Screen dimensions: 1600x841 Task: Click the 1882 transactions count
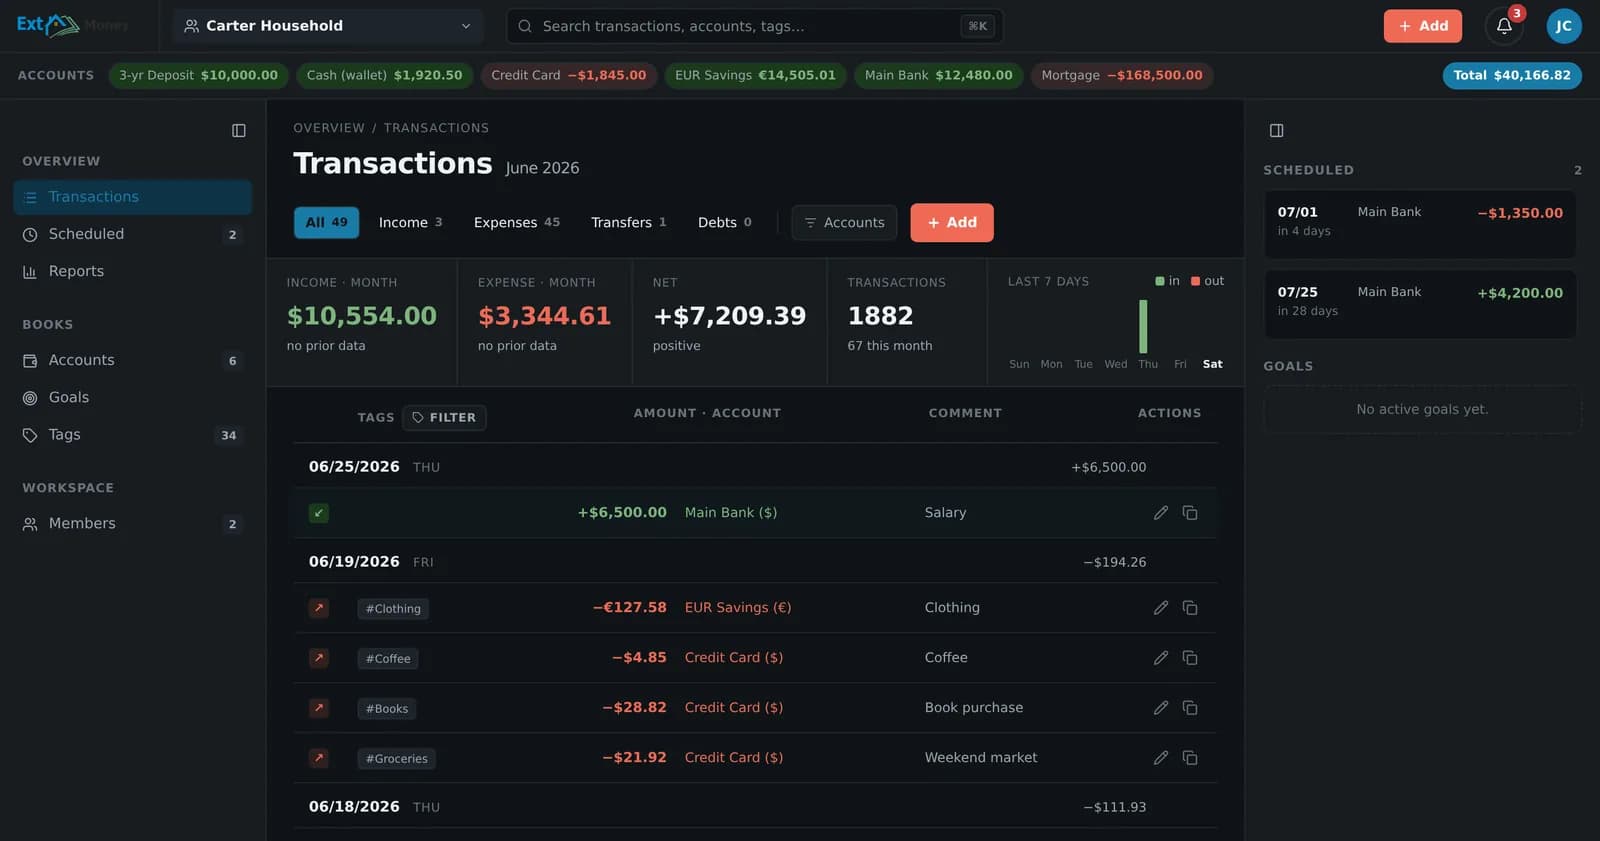point(880,316)
